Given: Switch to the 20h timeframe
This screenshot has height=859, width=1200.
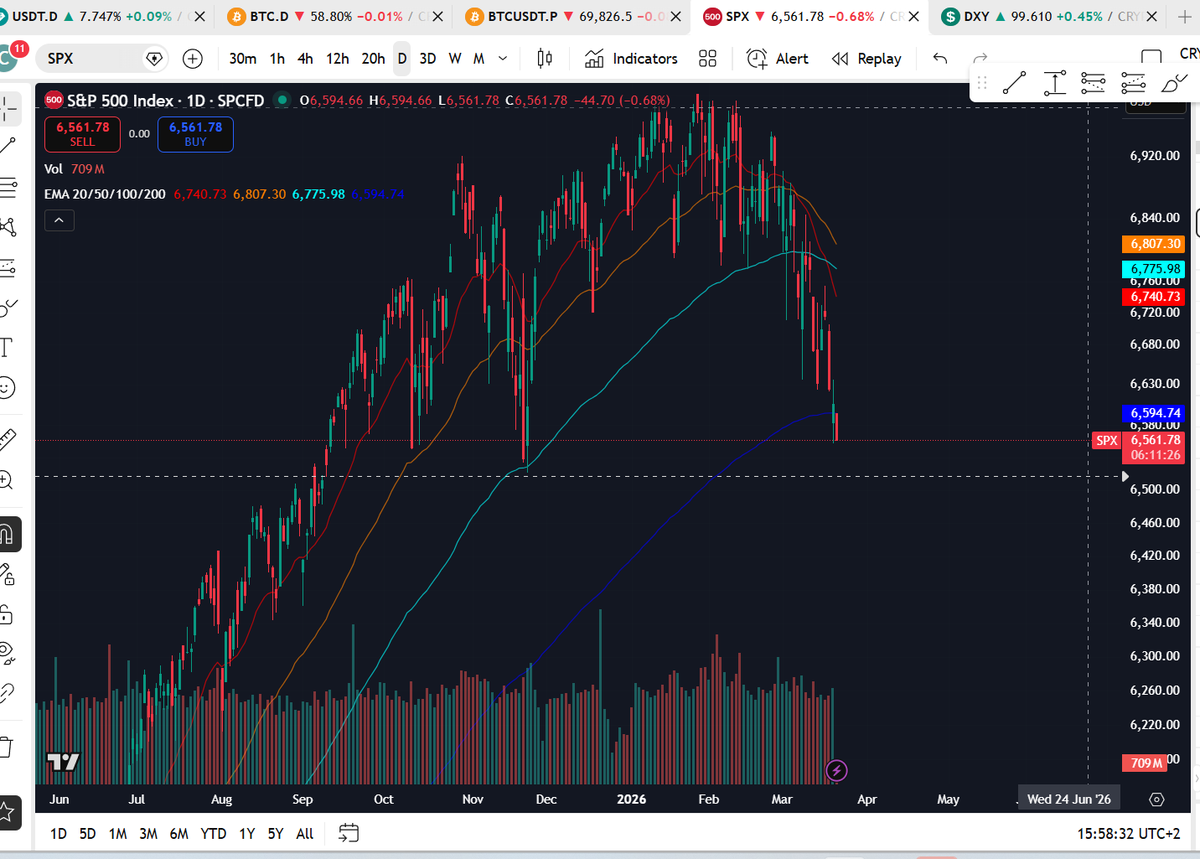Looking at the screenshot, I should pos(373,59).
